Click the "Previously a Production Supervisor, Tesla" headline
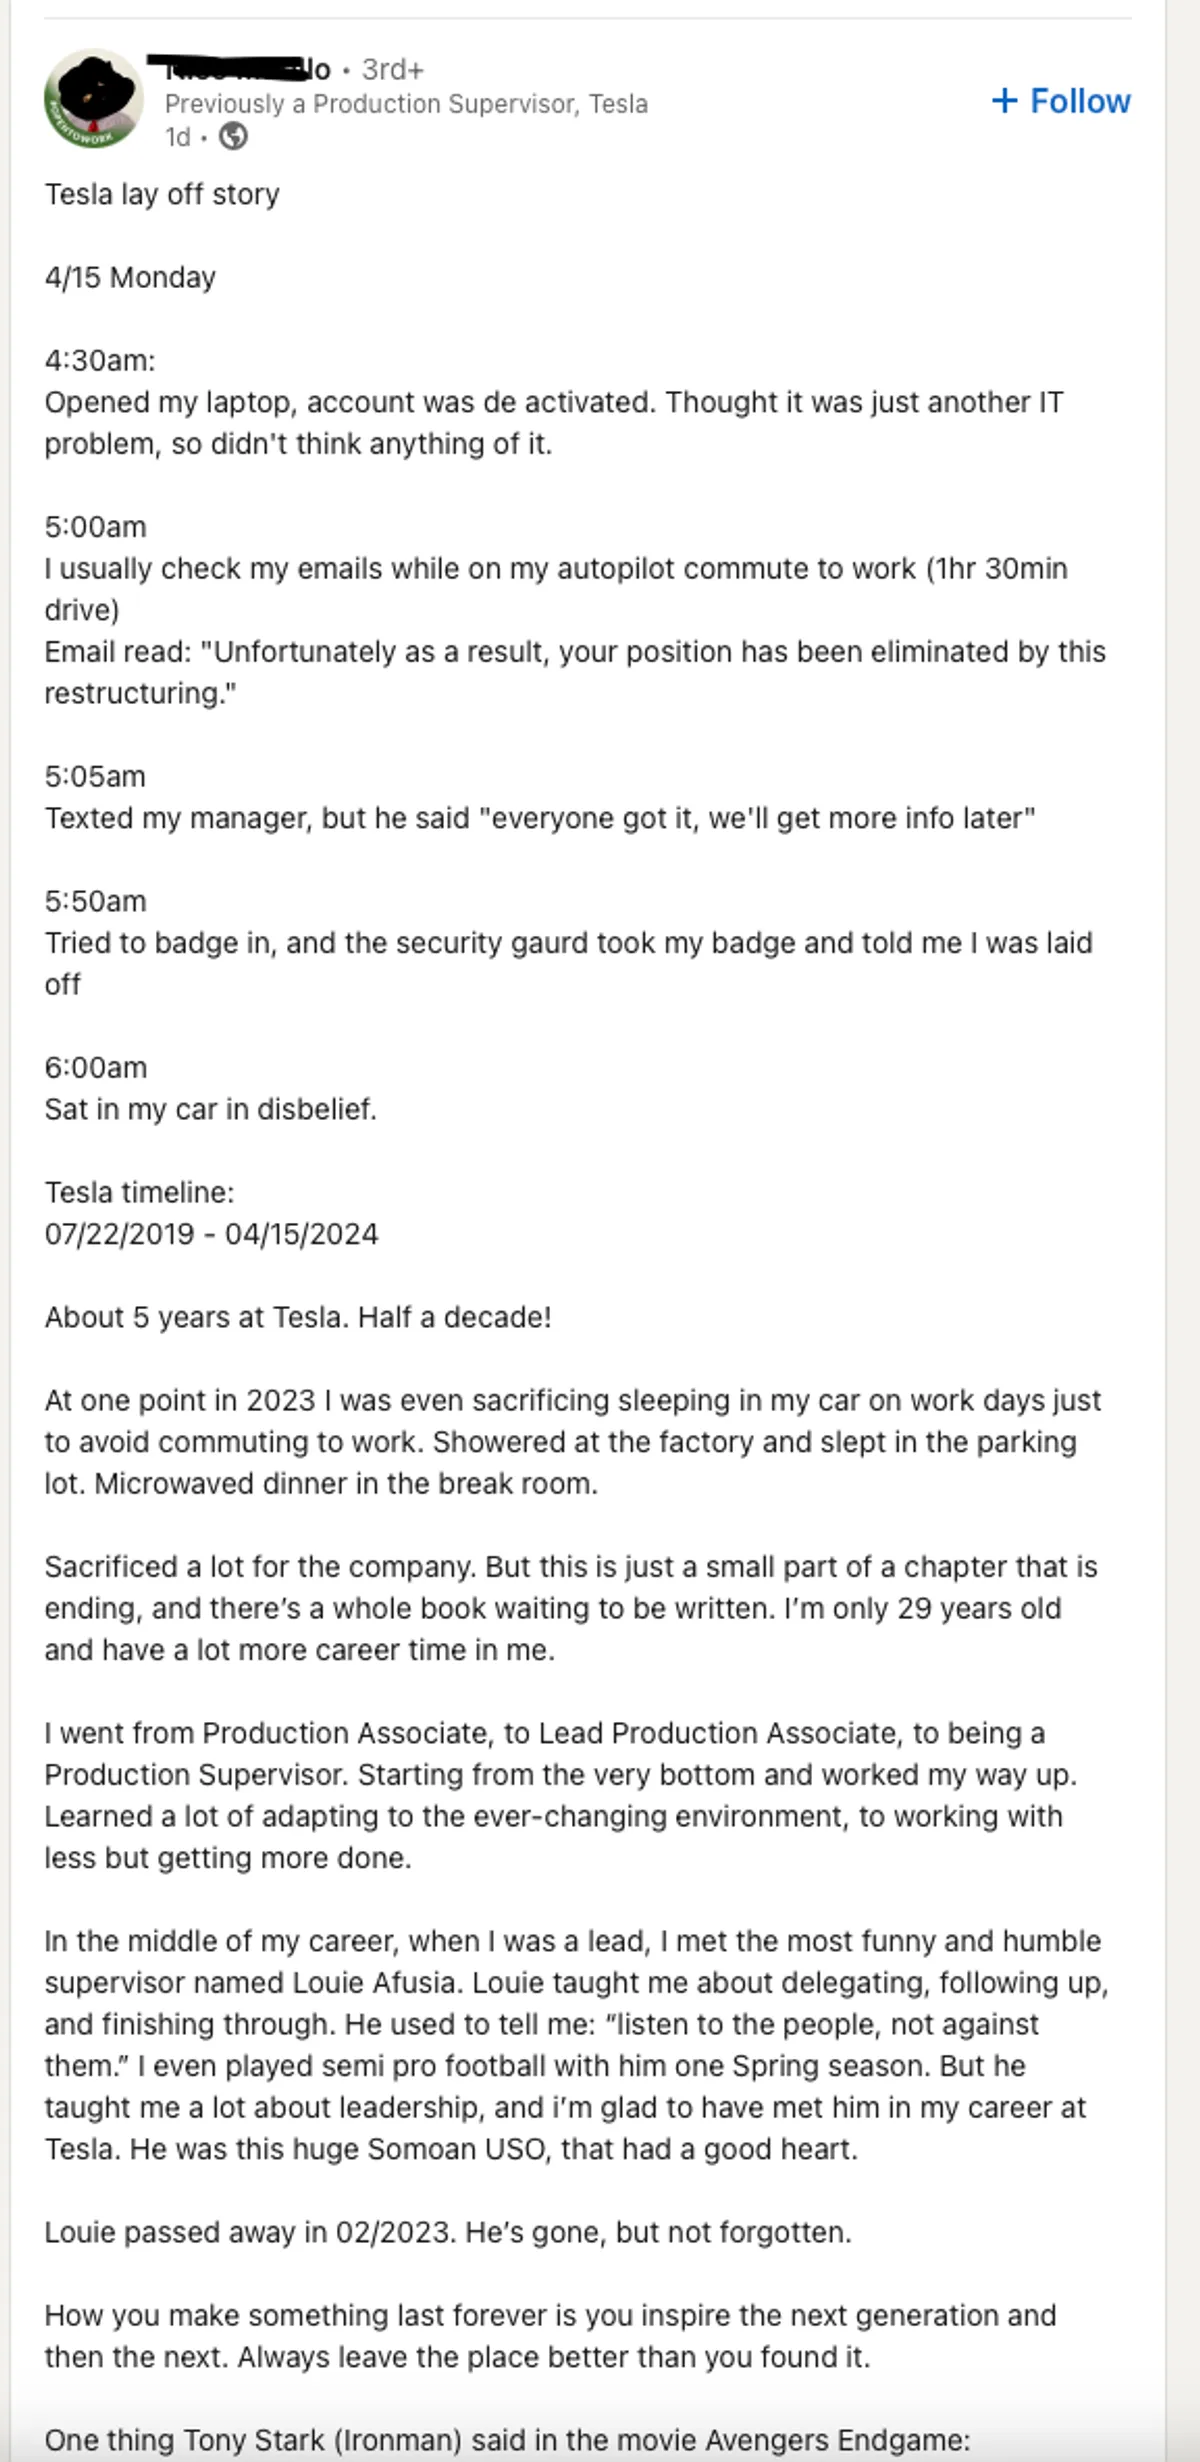The width and height of the screenshot is (1200, 2462). (406, 104)
